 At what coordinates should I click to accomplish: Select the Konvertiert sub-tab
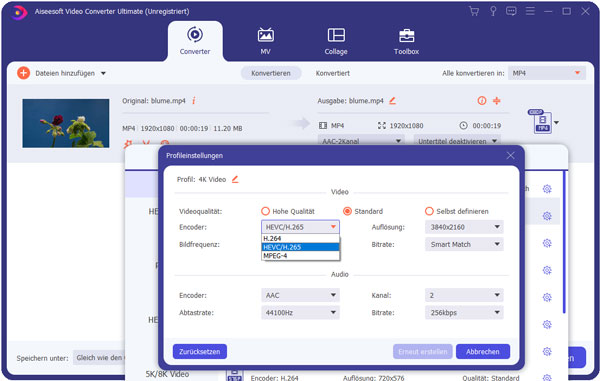pyautogui.click(x=333, y=73)
